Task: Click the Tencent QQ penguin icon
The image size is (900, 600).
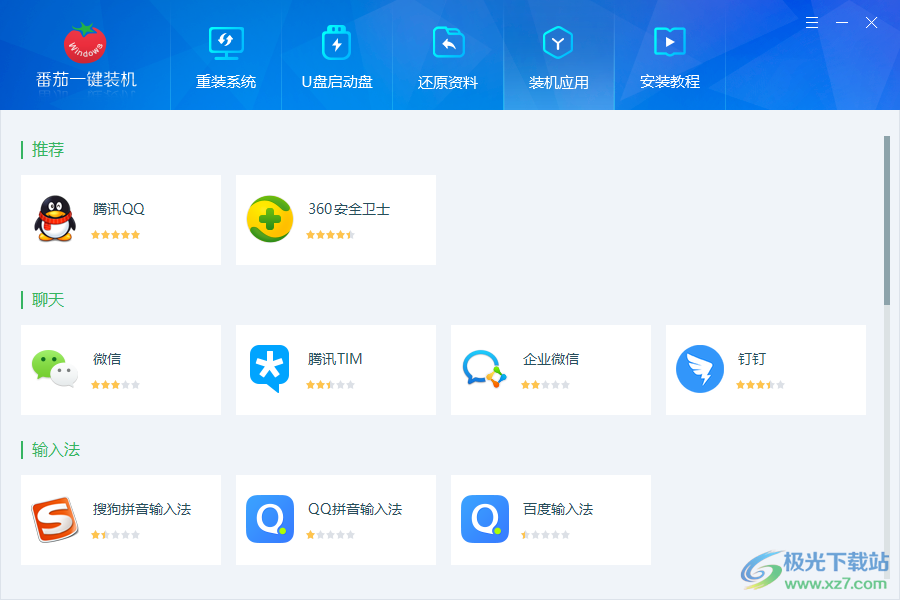Action: (x=55, y=219)
